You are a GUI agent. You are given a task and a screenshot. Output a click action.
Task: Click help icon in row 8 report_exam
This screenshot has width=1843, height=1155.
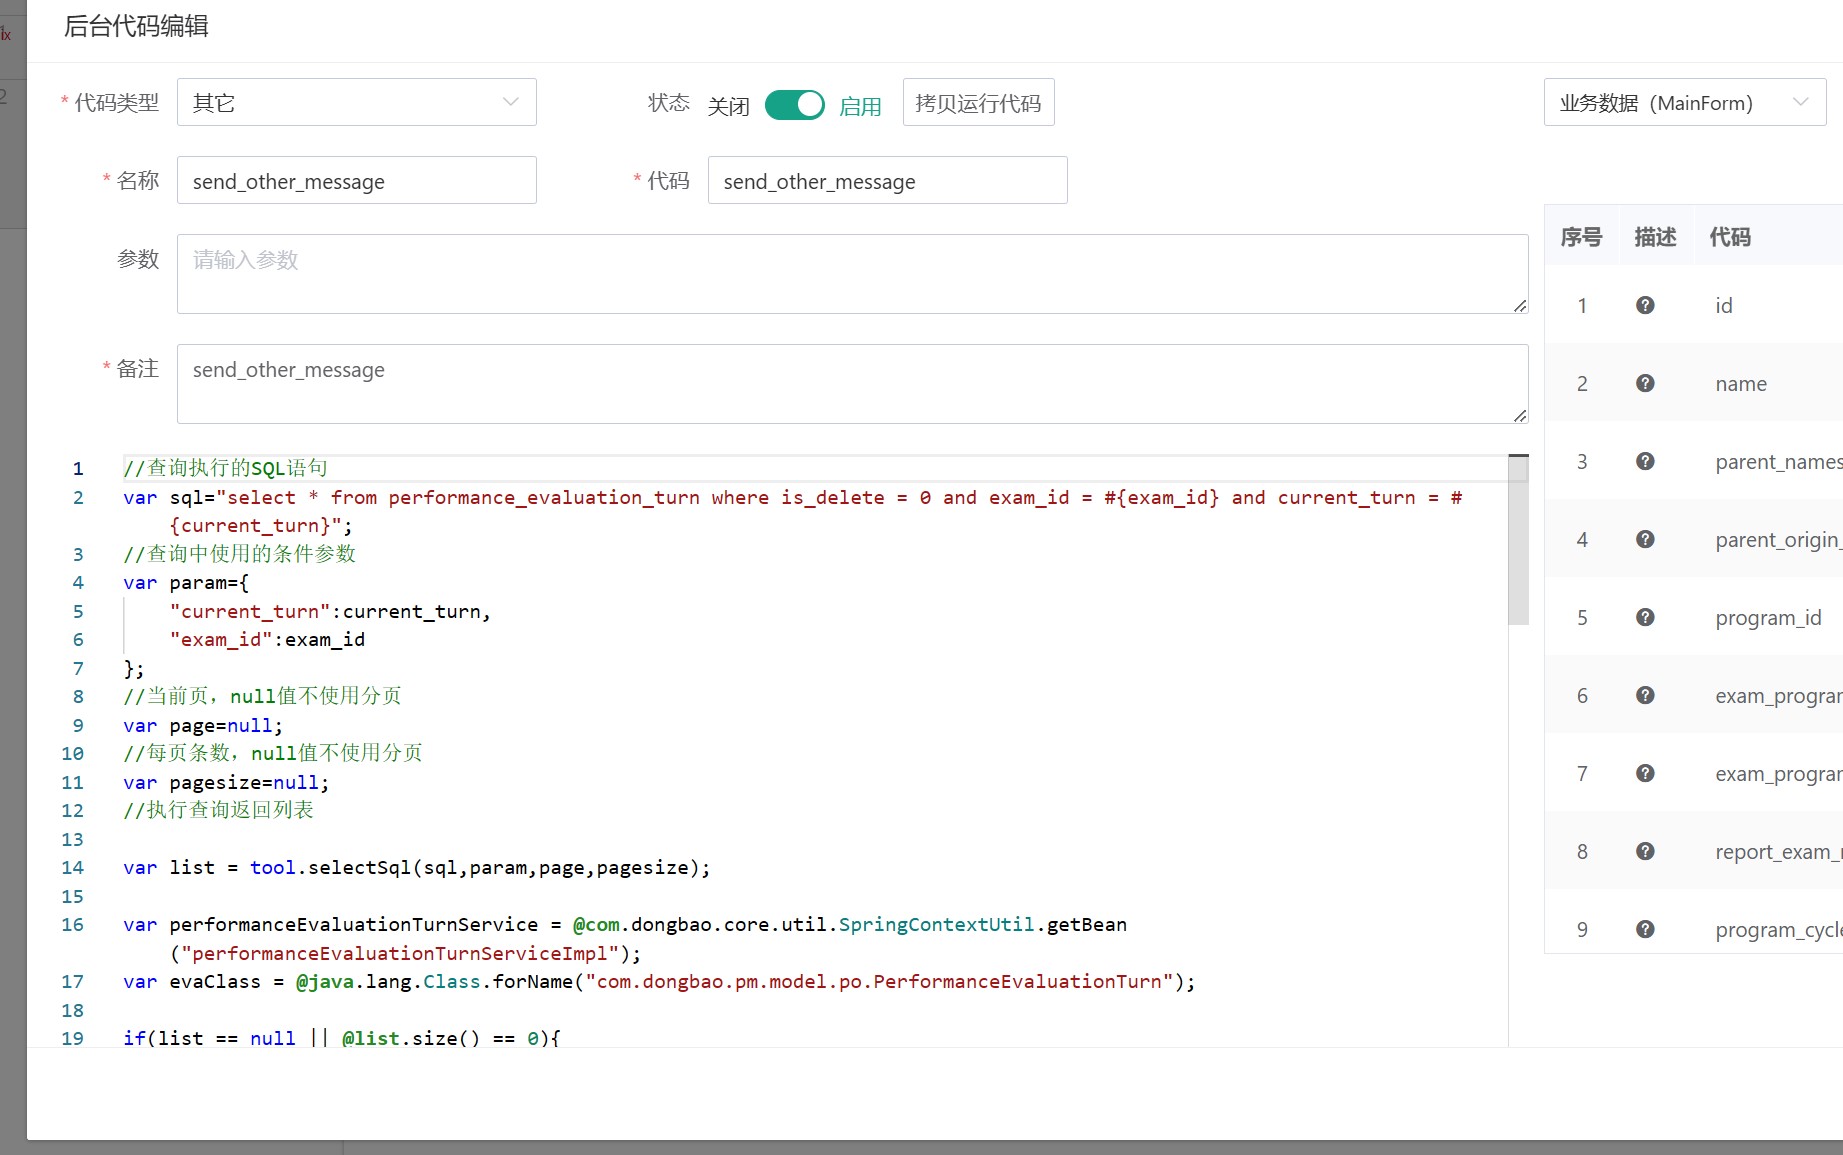[1645, 851]
